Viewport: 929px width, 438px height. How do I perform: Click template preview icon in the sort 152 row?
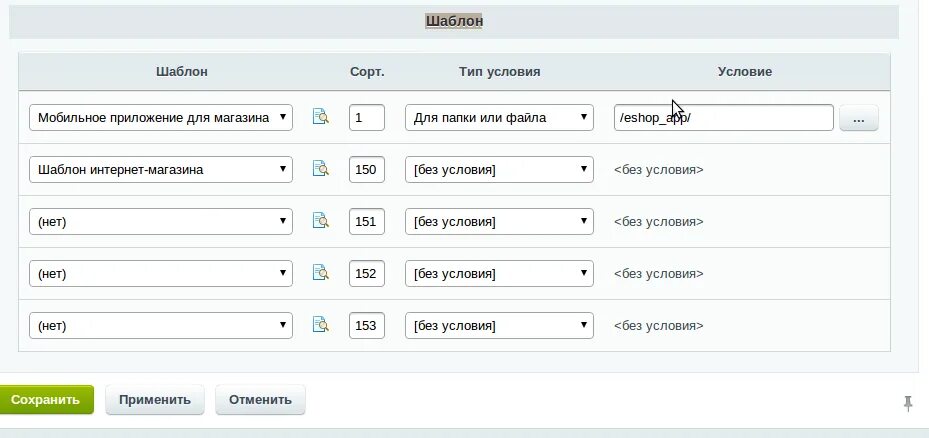[x=320, y=273]
